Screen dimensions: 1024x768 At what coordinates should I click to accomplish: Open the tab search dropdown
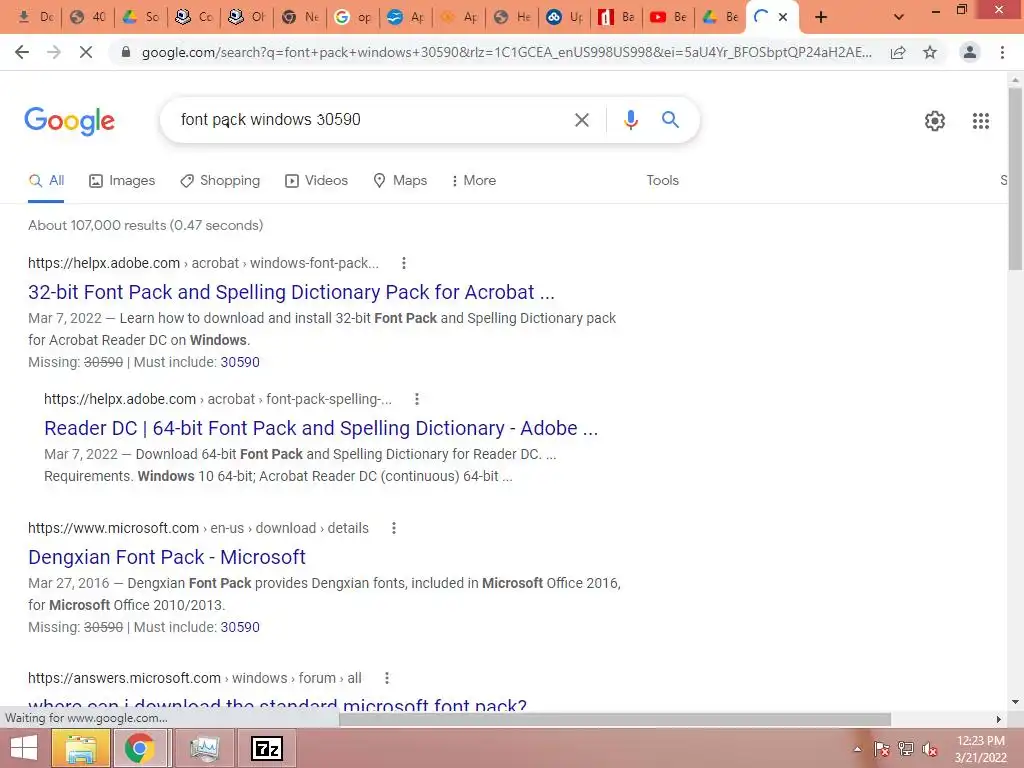(899, 17)
